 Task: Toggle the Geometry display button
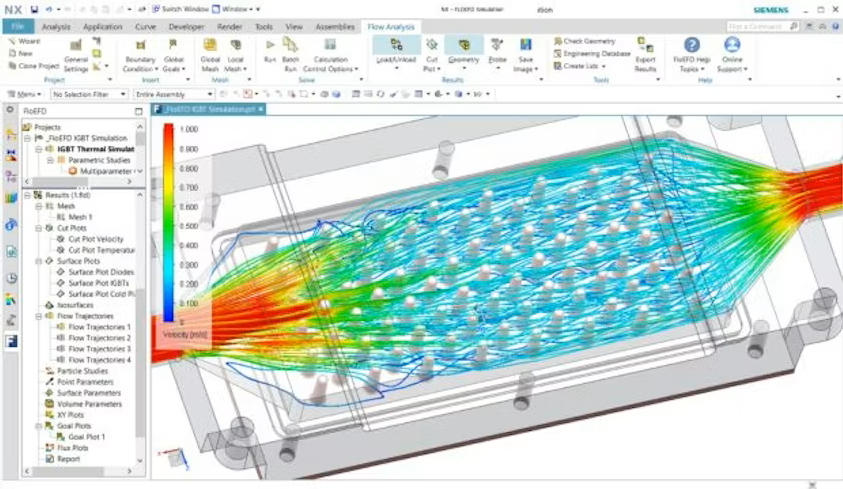point(463,46)
